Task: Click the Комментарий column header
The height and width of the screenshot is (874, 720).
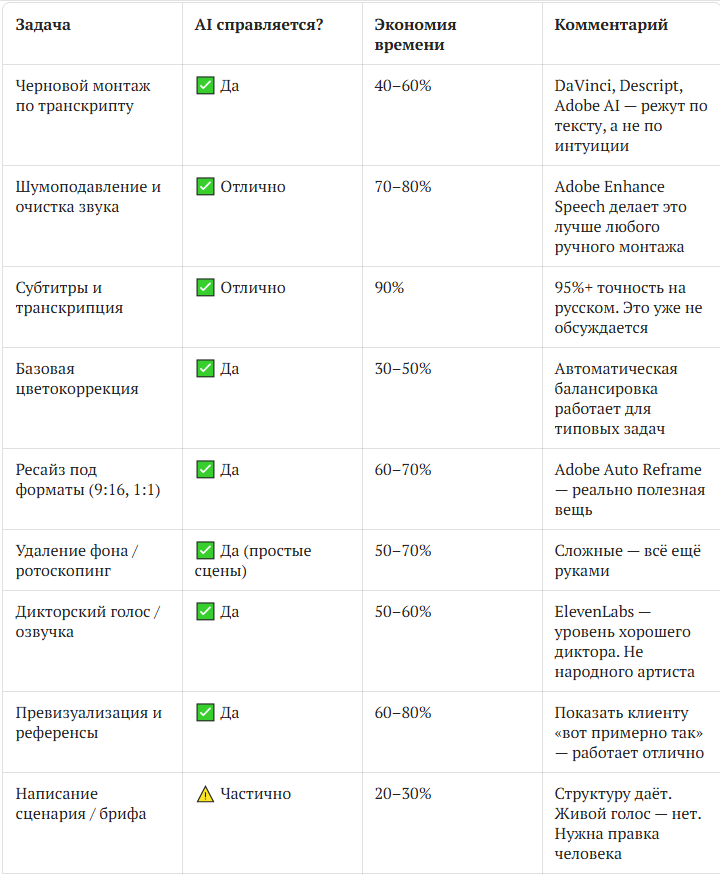Action: tap(611, 25)
